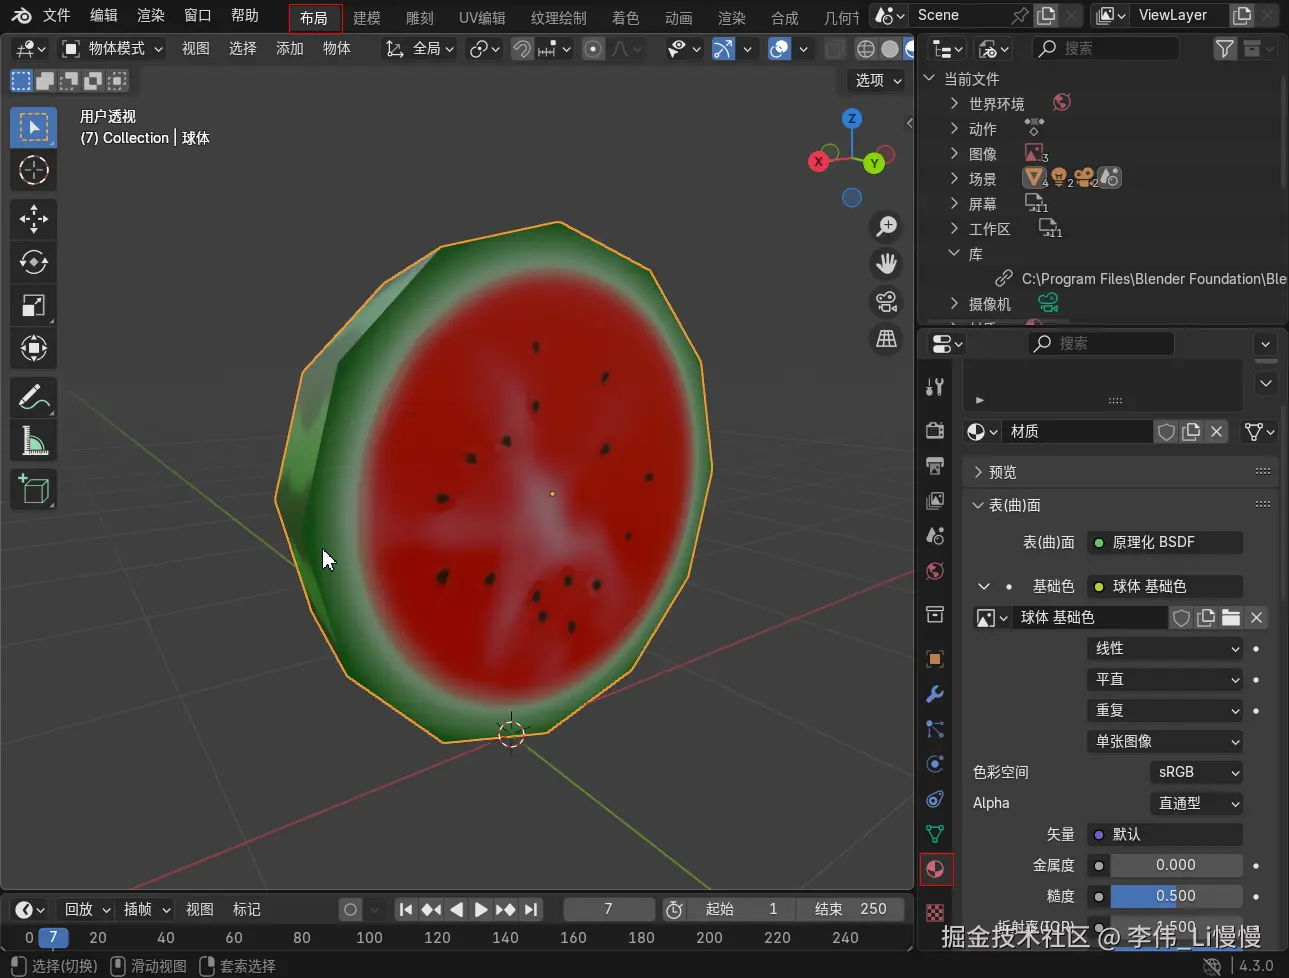
Task: Activate the Rotate tool
Action: coord(33,262)
